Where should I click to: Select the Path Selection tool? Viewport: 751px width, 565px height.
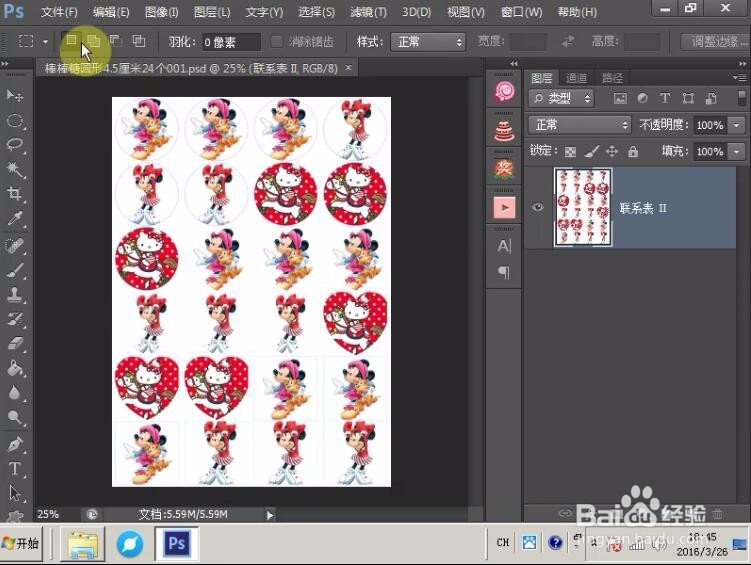pyautogui.click(x=15, y=493)
